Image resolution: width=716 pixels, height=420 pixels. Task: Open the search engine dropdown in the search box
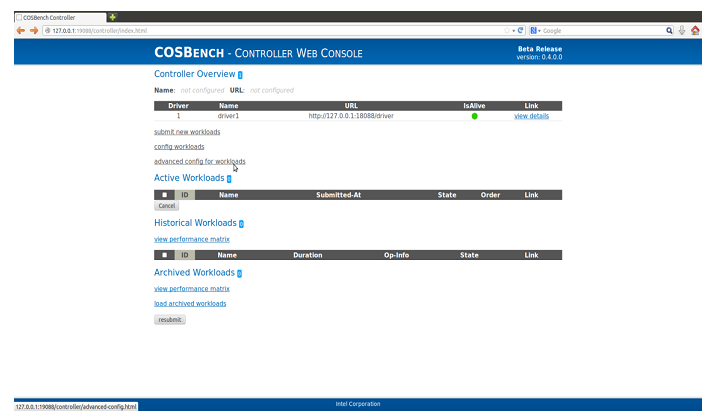[535, 31]
